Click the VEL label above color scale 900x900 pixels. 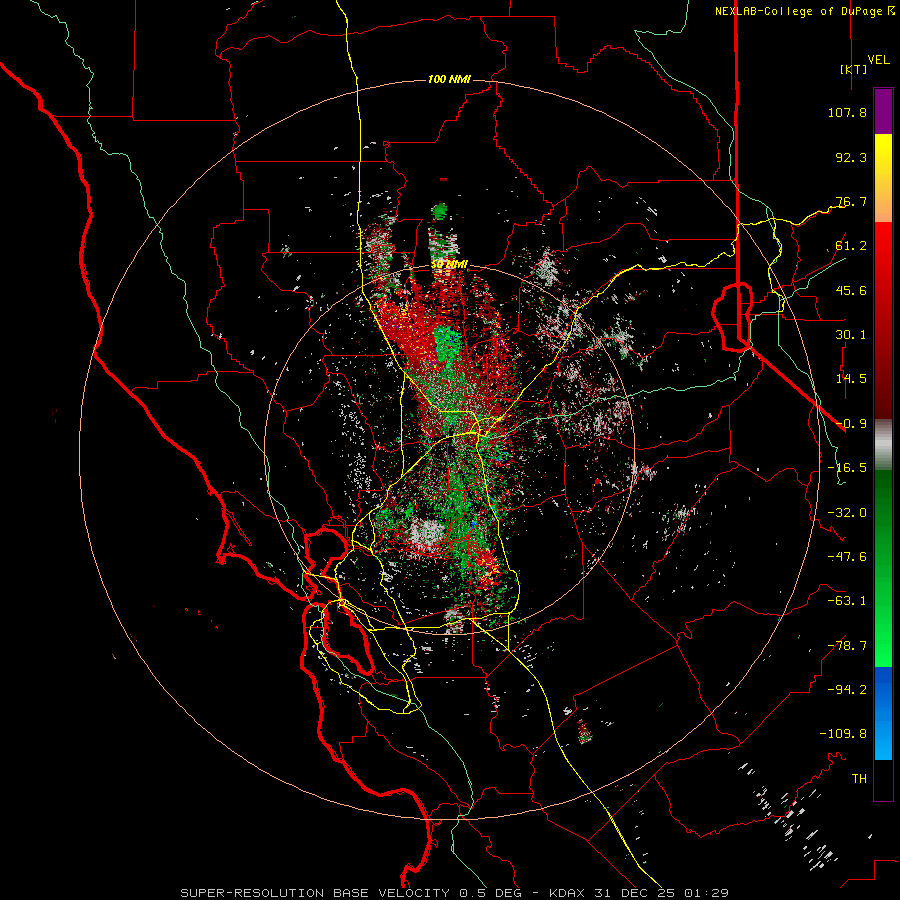[879, 60]
